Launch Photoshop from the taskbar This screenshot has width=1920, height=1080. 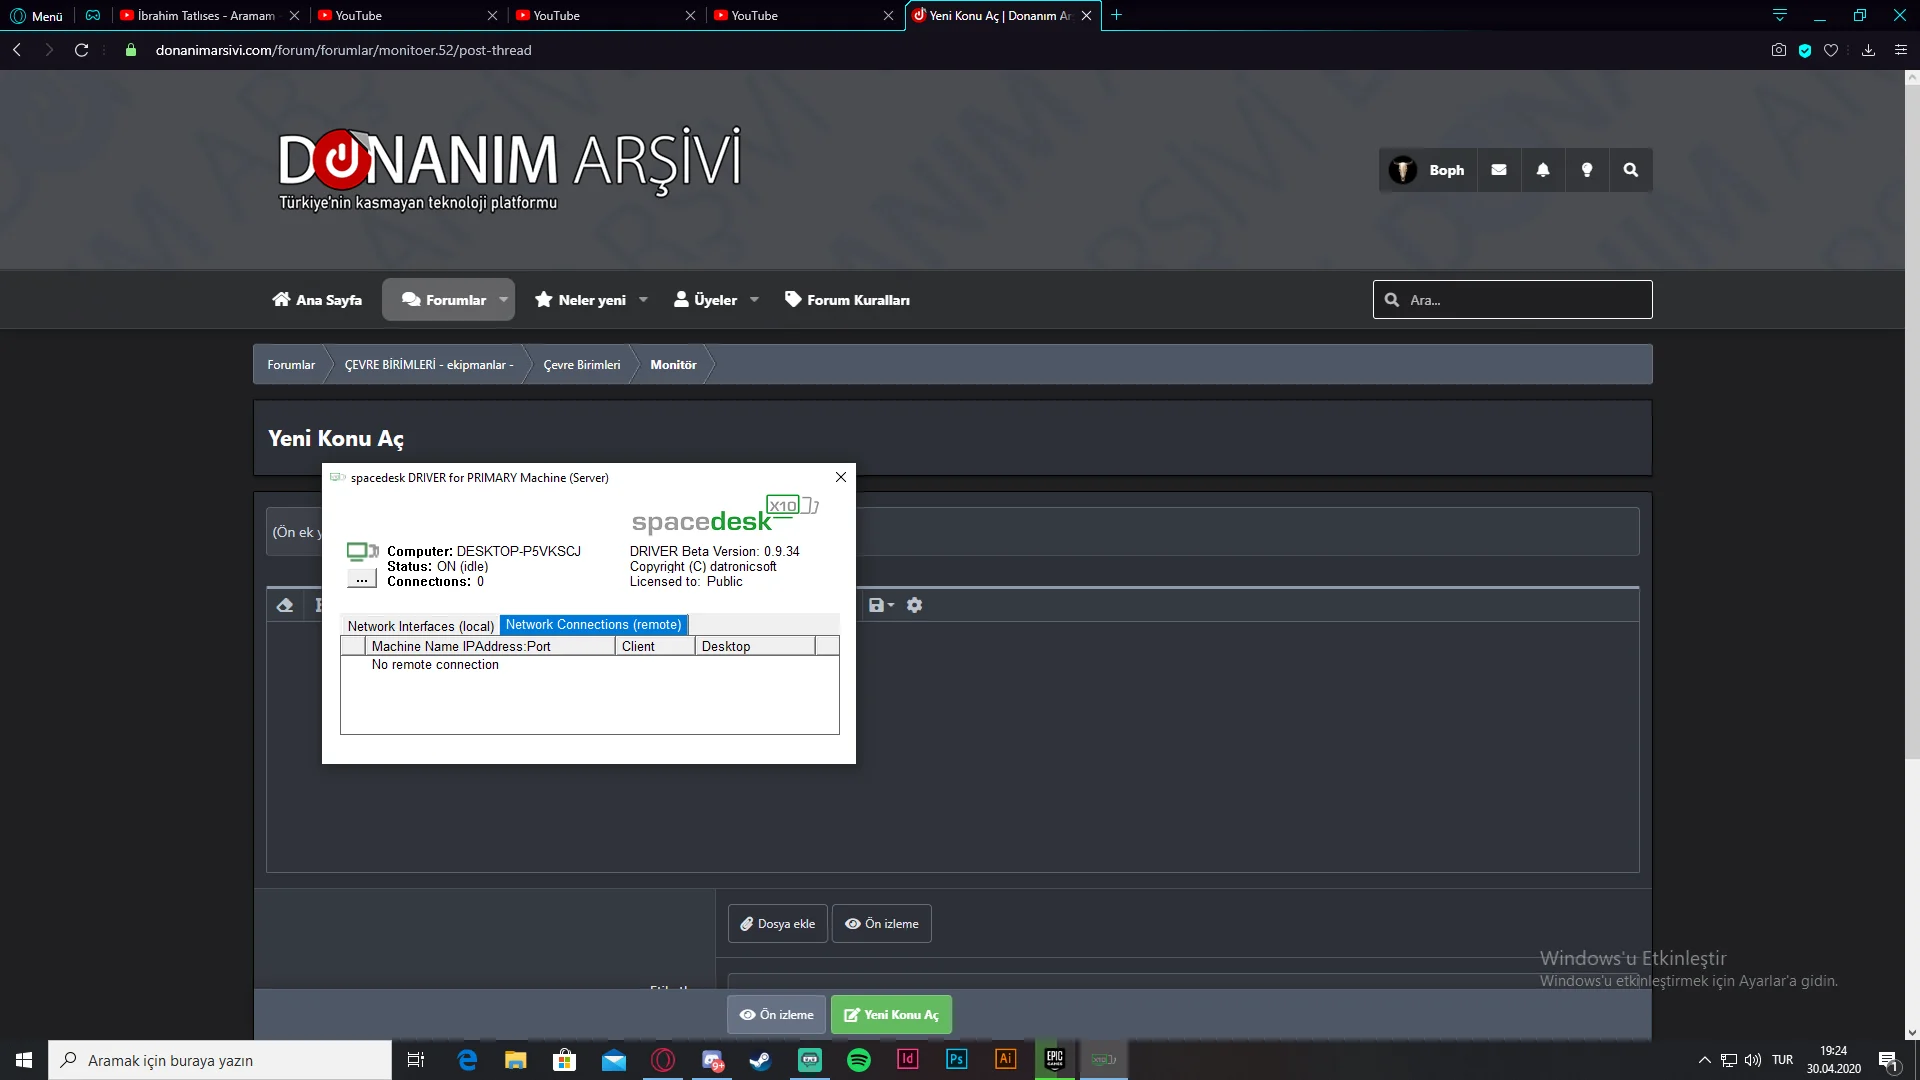coord(956,1060)
